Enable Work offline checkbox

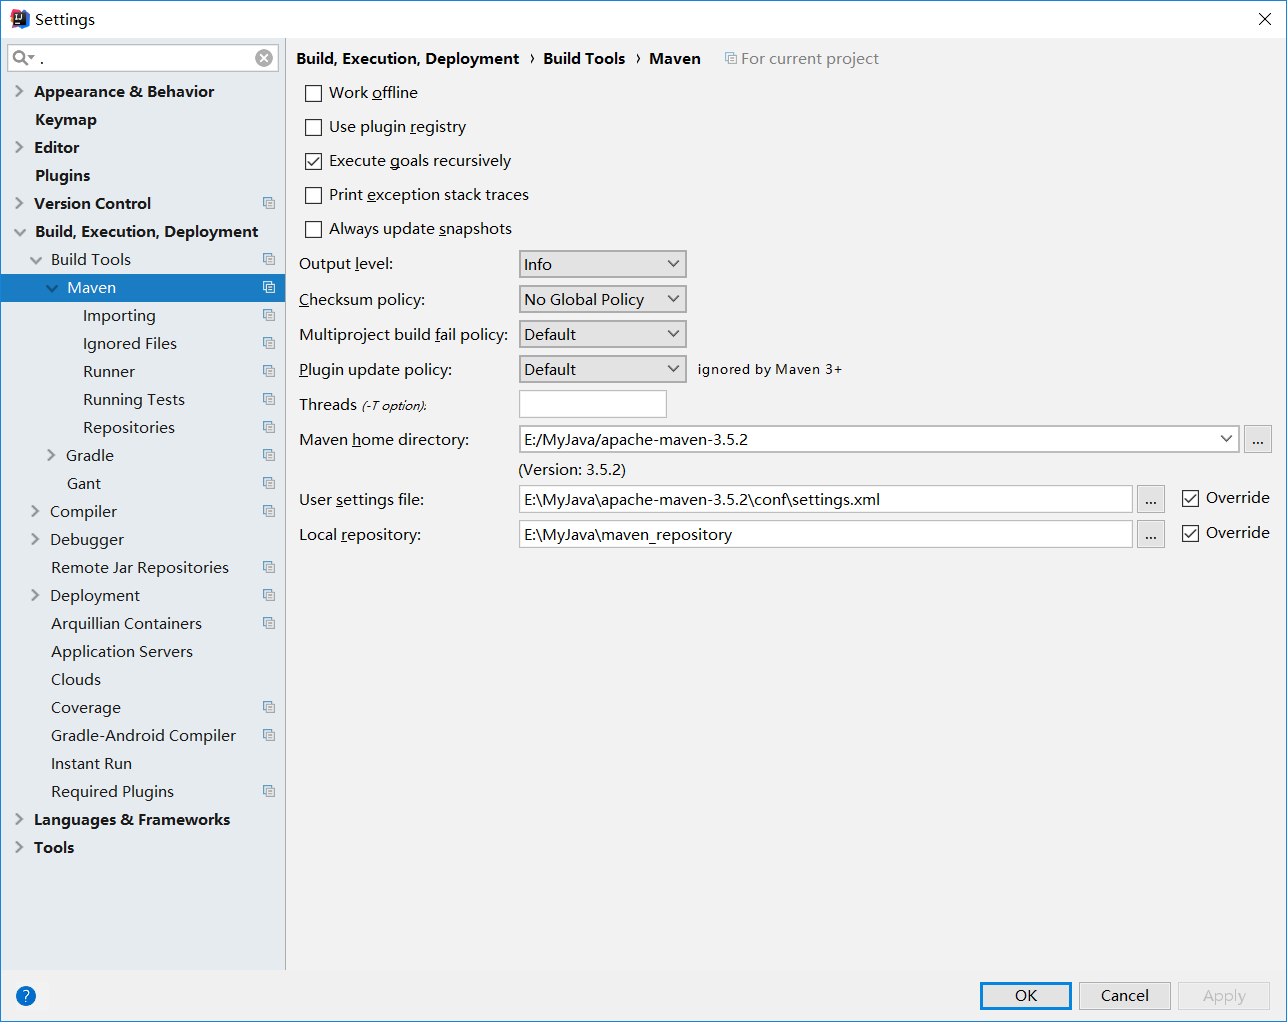[313, 93]
